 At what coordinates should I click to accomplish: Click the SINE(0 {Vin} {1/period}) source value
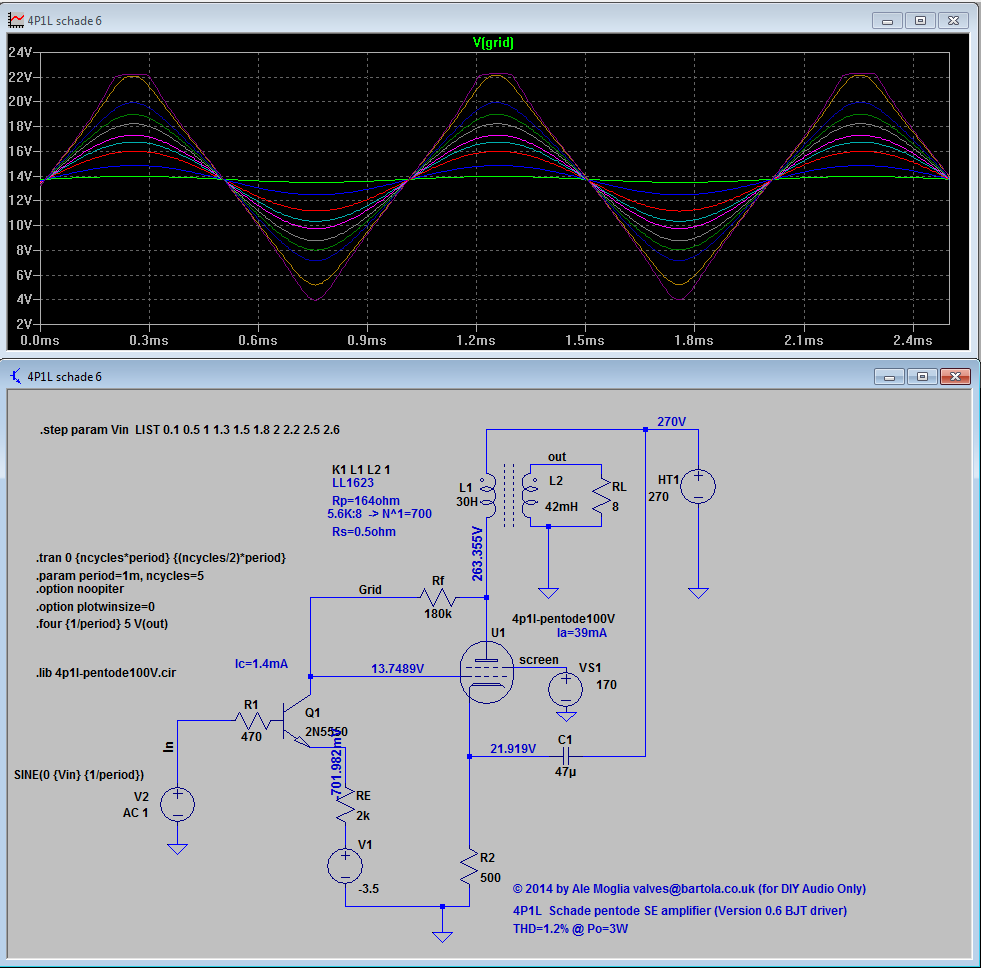79,775
